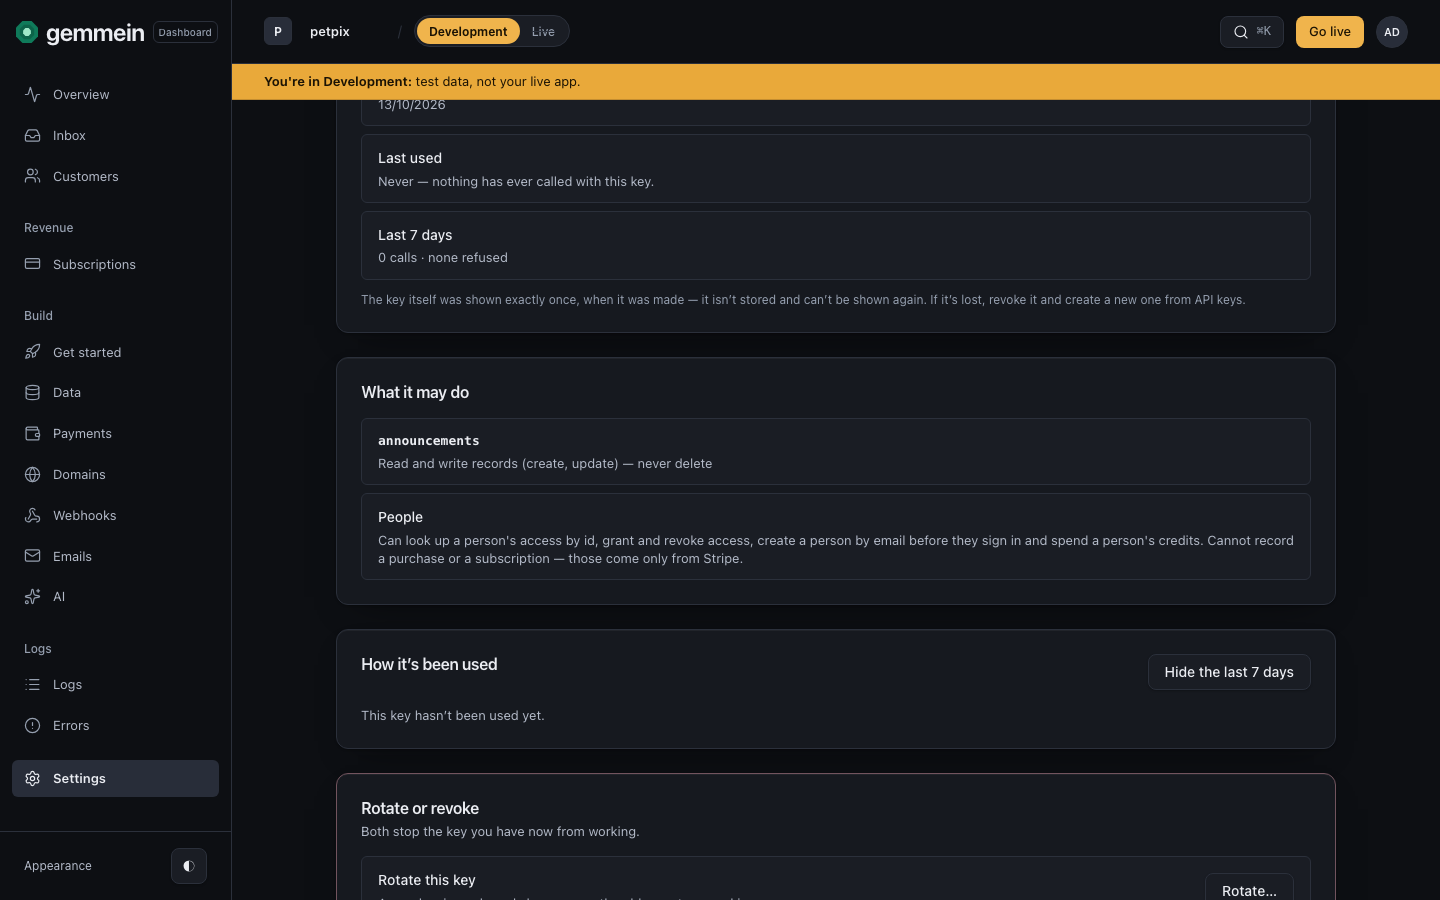This screenshot has width=1440, height=900.
Task: Navigate to Webhooks
Action: click(x=115, y=515)
